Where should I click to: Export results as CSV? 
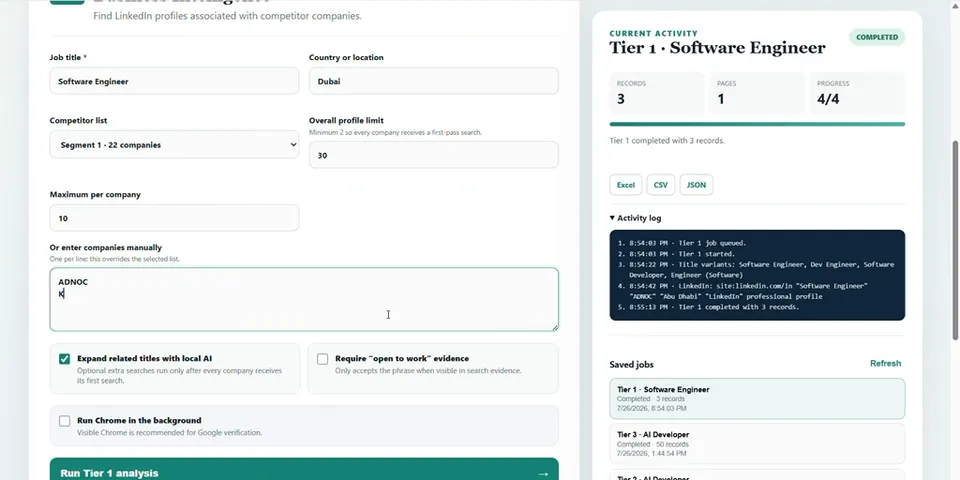coord(661,185)
